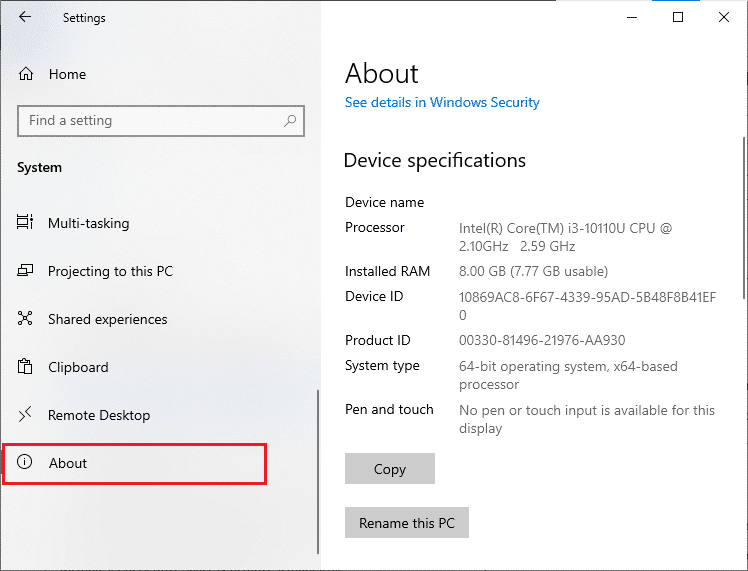Open the About page entry
The width and height of the screenshot is (748, 571).
68,463
